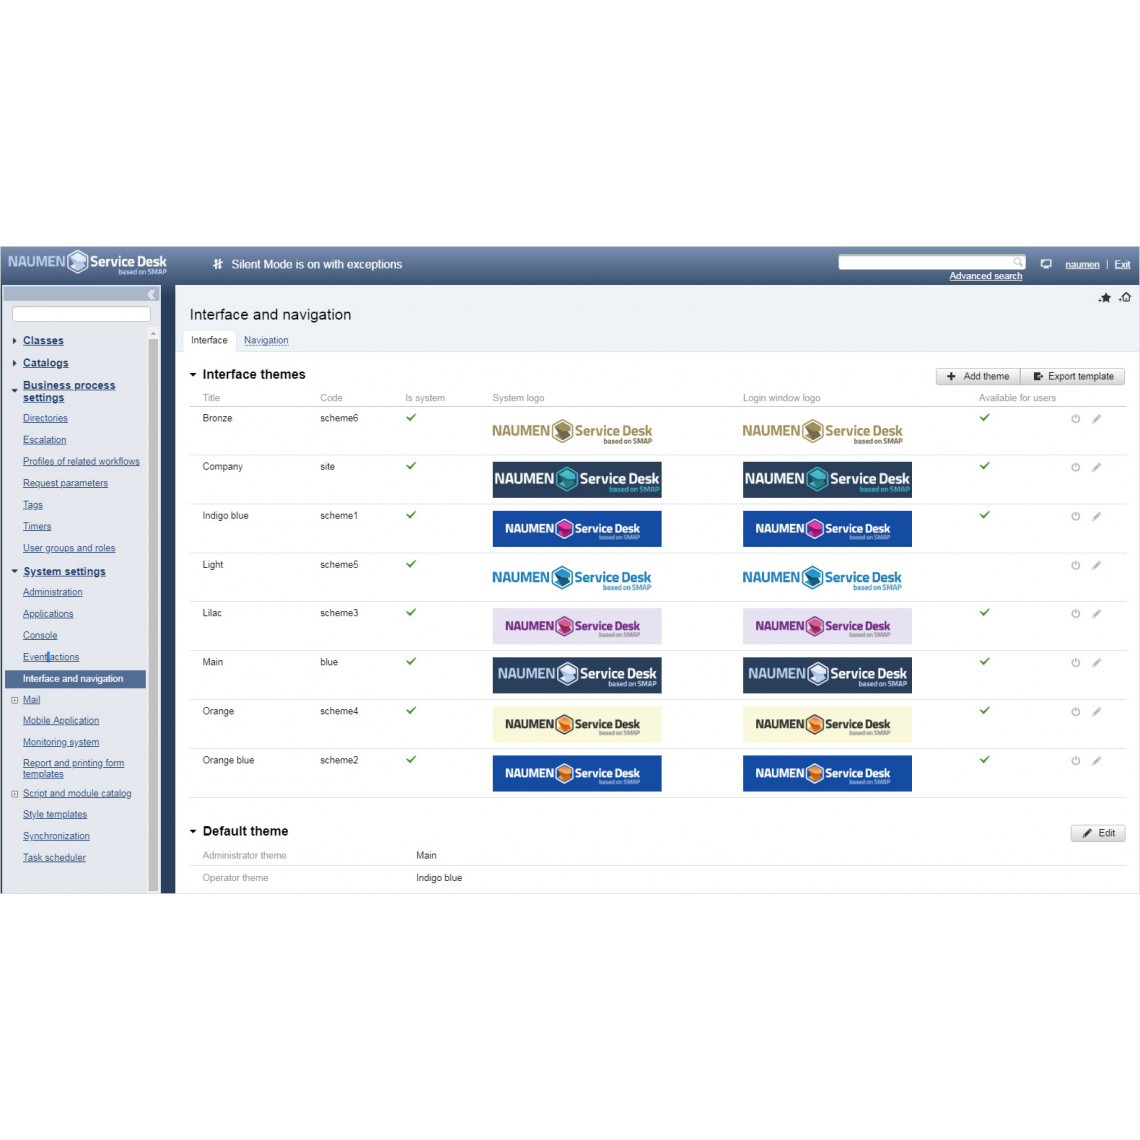Image resolution: width=1140 pixels, height=1140 pixels.
Task: Click Edit for Default theme
Action: coord(1098,833)
